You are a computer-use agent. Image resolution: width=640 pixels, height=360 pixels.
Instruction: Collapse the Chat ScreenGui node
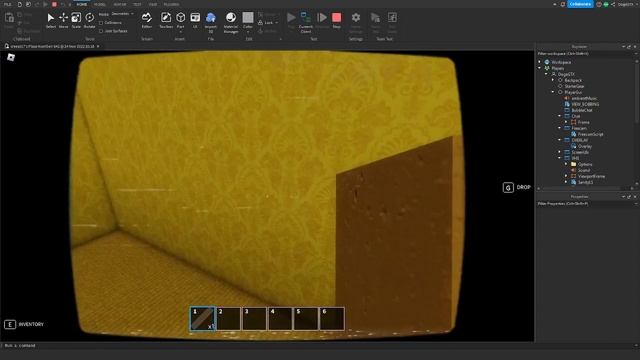[560, 116]
